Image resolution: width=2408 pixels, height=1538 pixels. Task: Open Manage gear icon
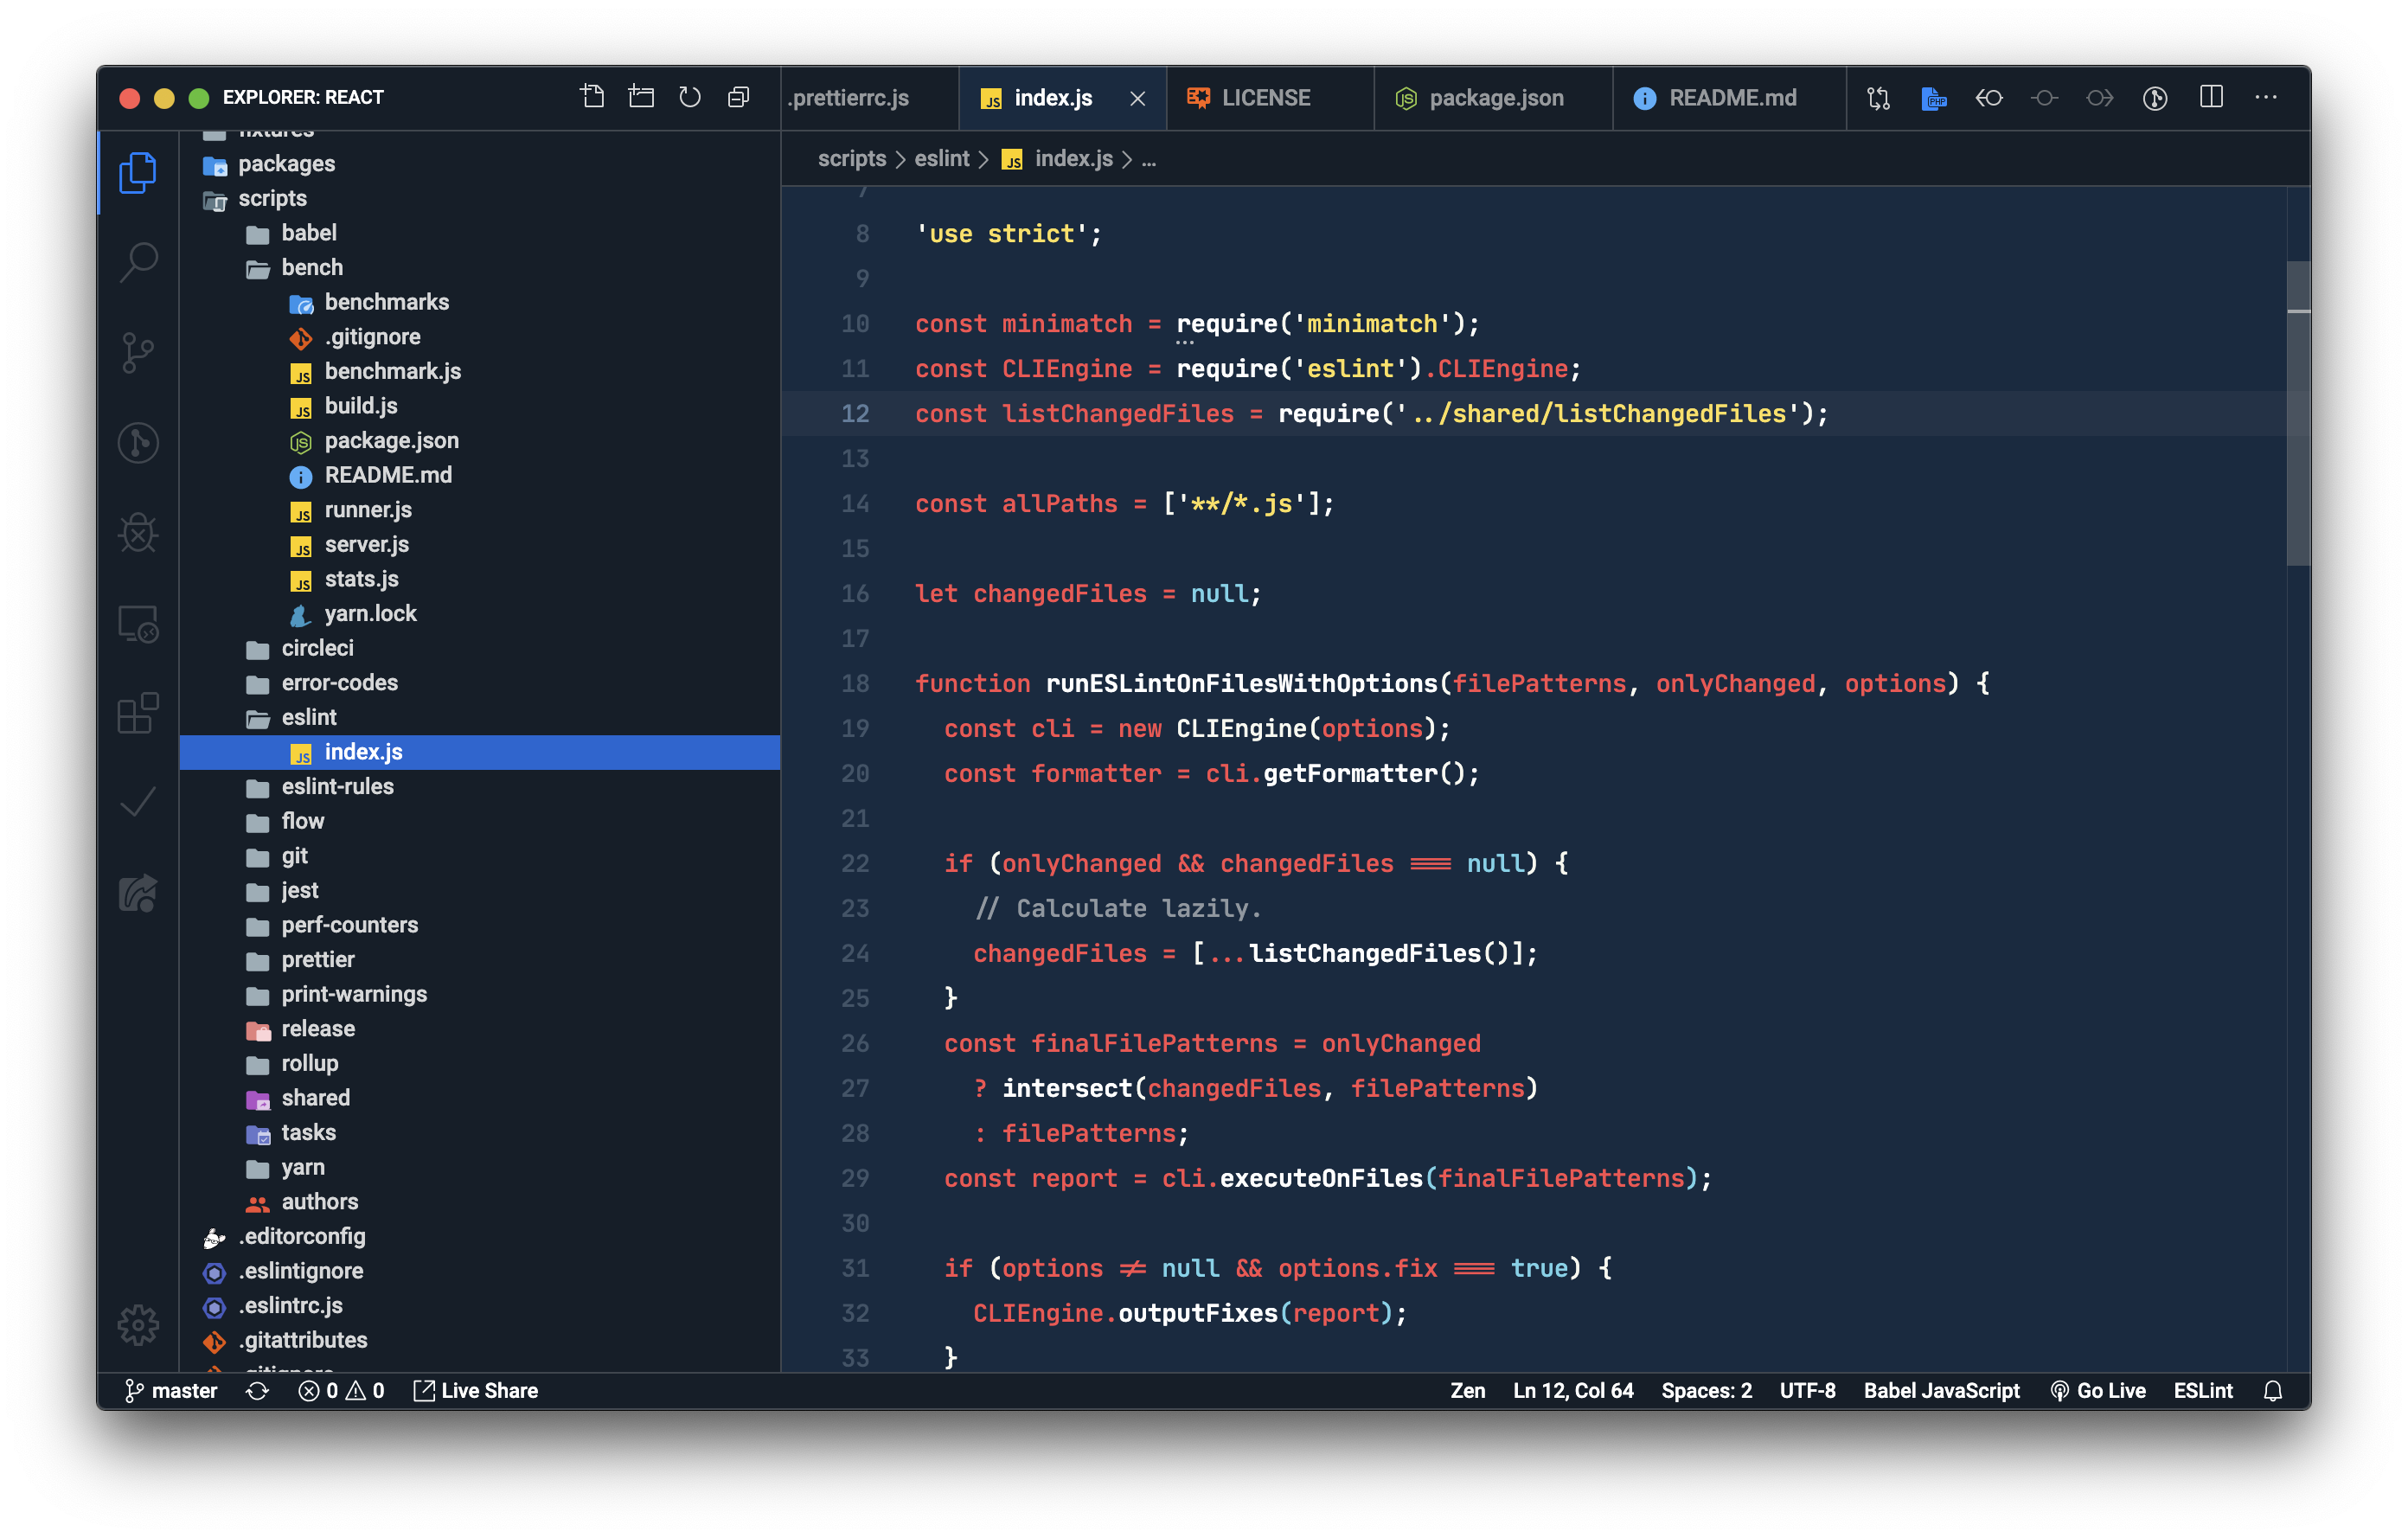point(138,1324)
